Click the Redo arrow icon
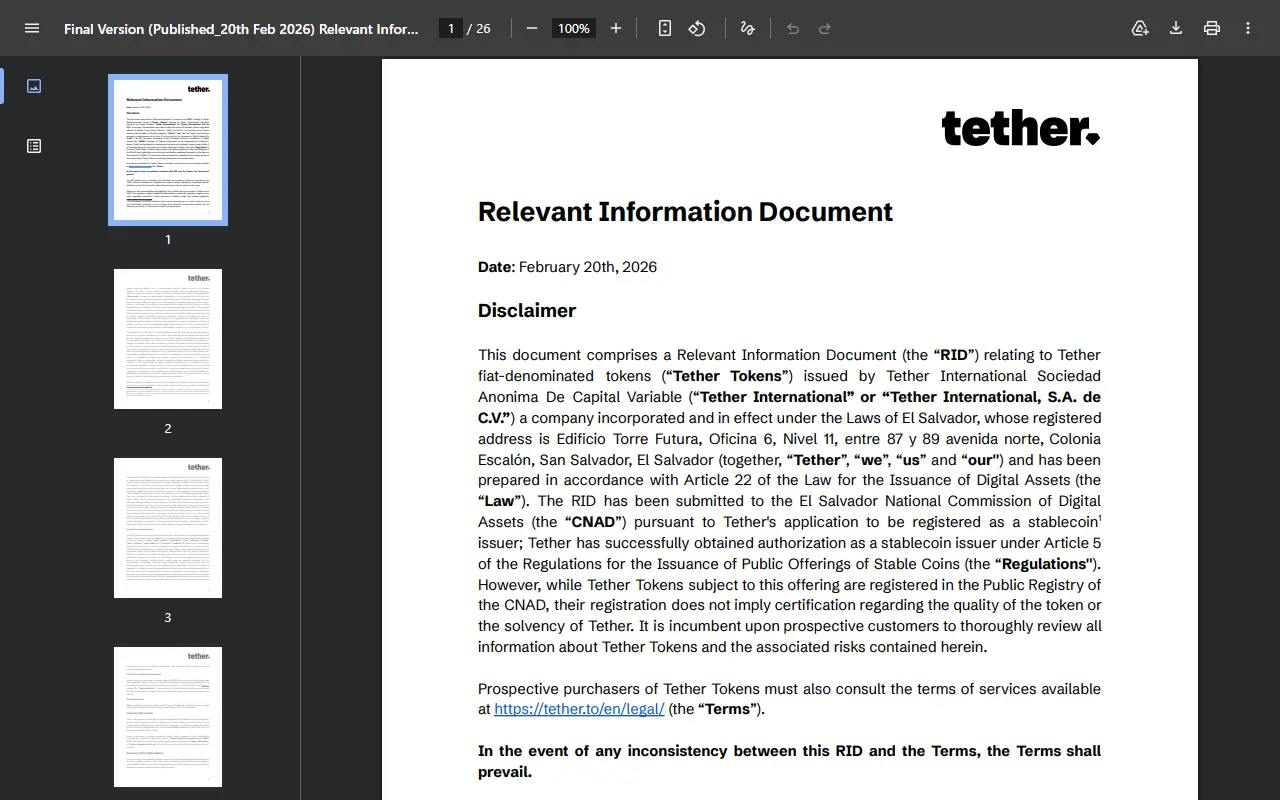The height and width of the screenshot is (800, 1280). click(x=825, y=28)
